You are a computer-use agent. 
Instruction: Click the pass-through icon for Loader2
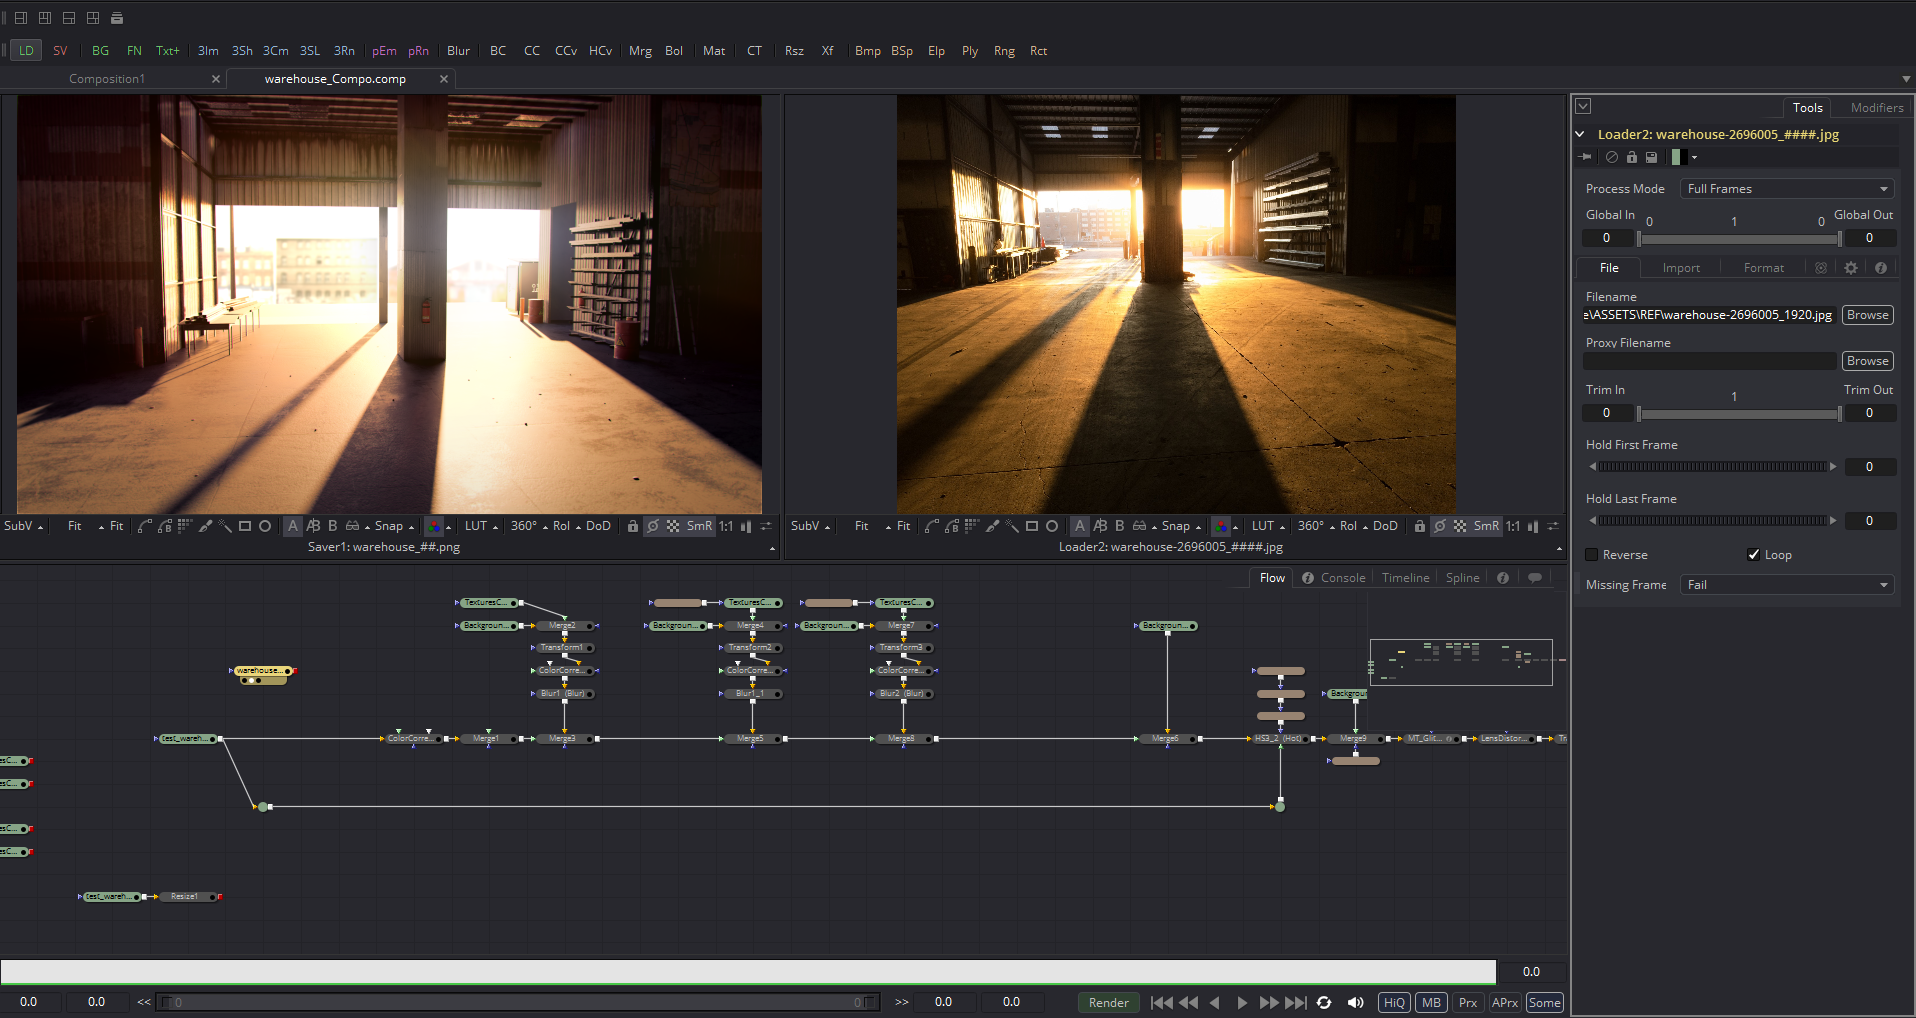click(x=1612, y=157)
